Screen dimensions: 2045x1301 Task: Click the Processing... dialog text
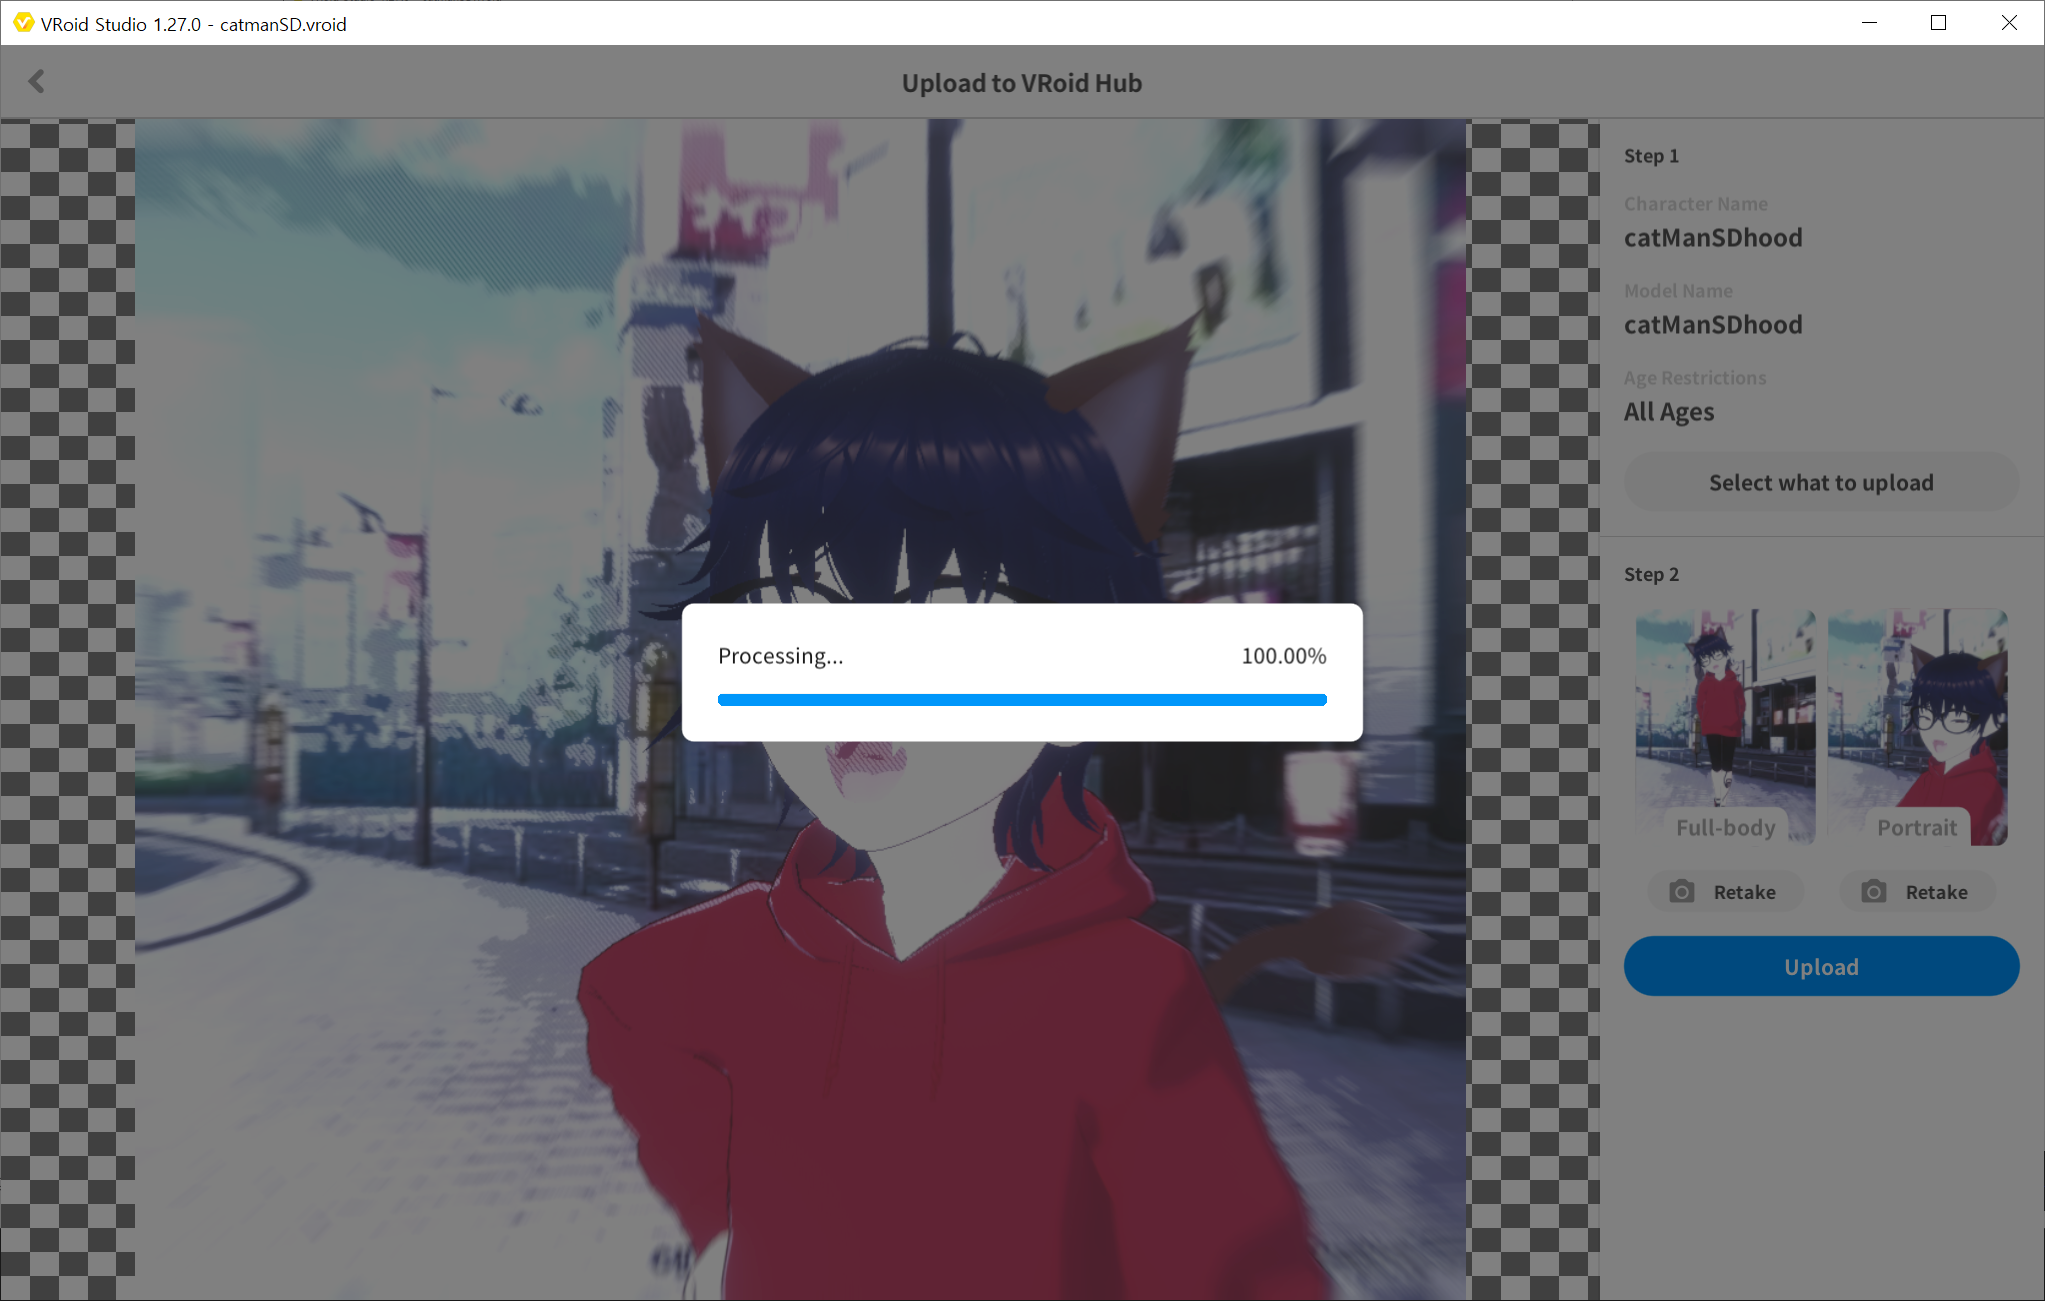(780, 656)
